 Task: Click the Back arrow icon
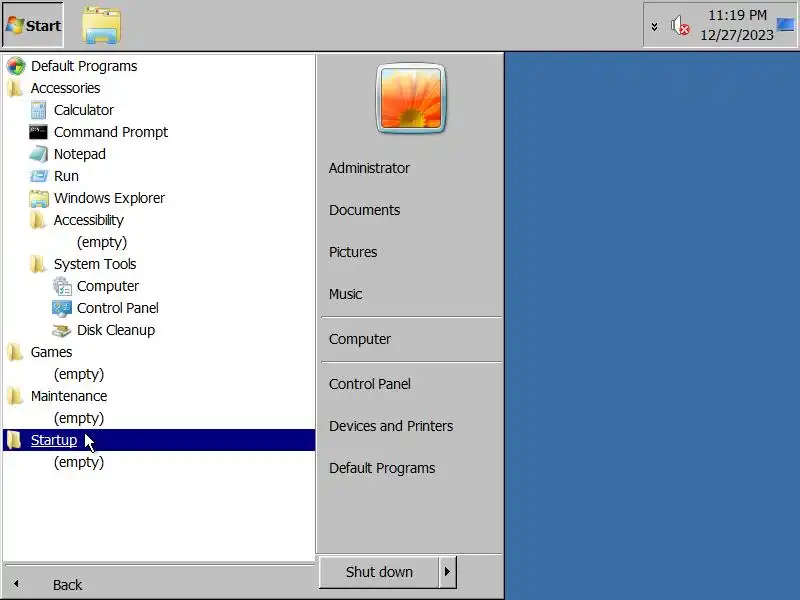[16, 584]
